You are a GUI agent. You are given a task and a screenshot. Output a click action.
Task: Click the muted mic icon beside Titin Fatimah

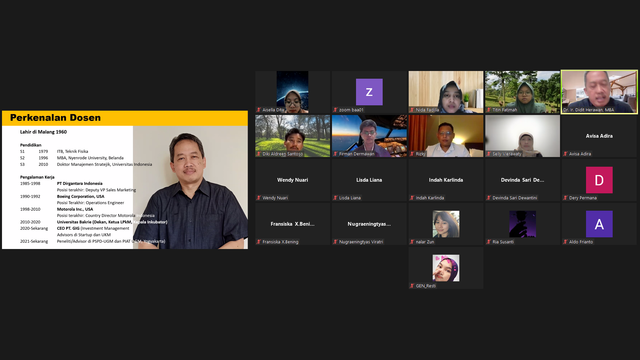coord(489,110)
